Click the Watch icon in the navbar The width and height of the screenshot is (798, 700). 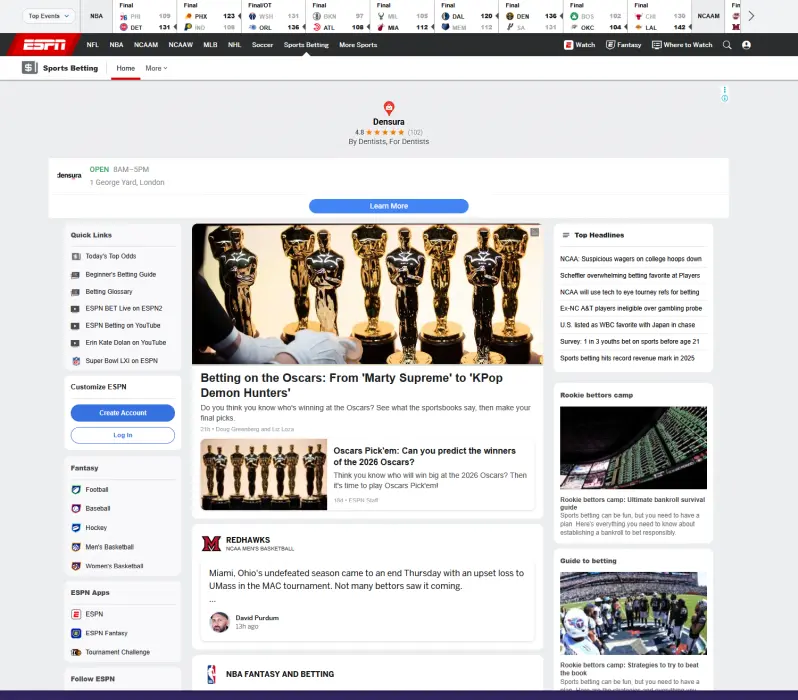(x=568, y=45)
